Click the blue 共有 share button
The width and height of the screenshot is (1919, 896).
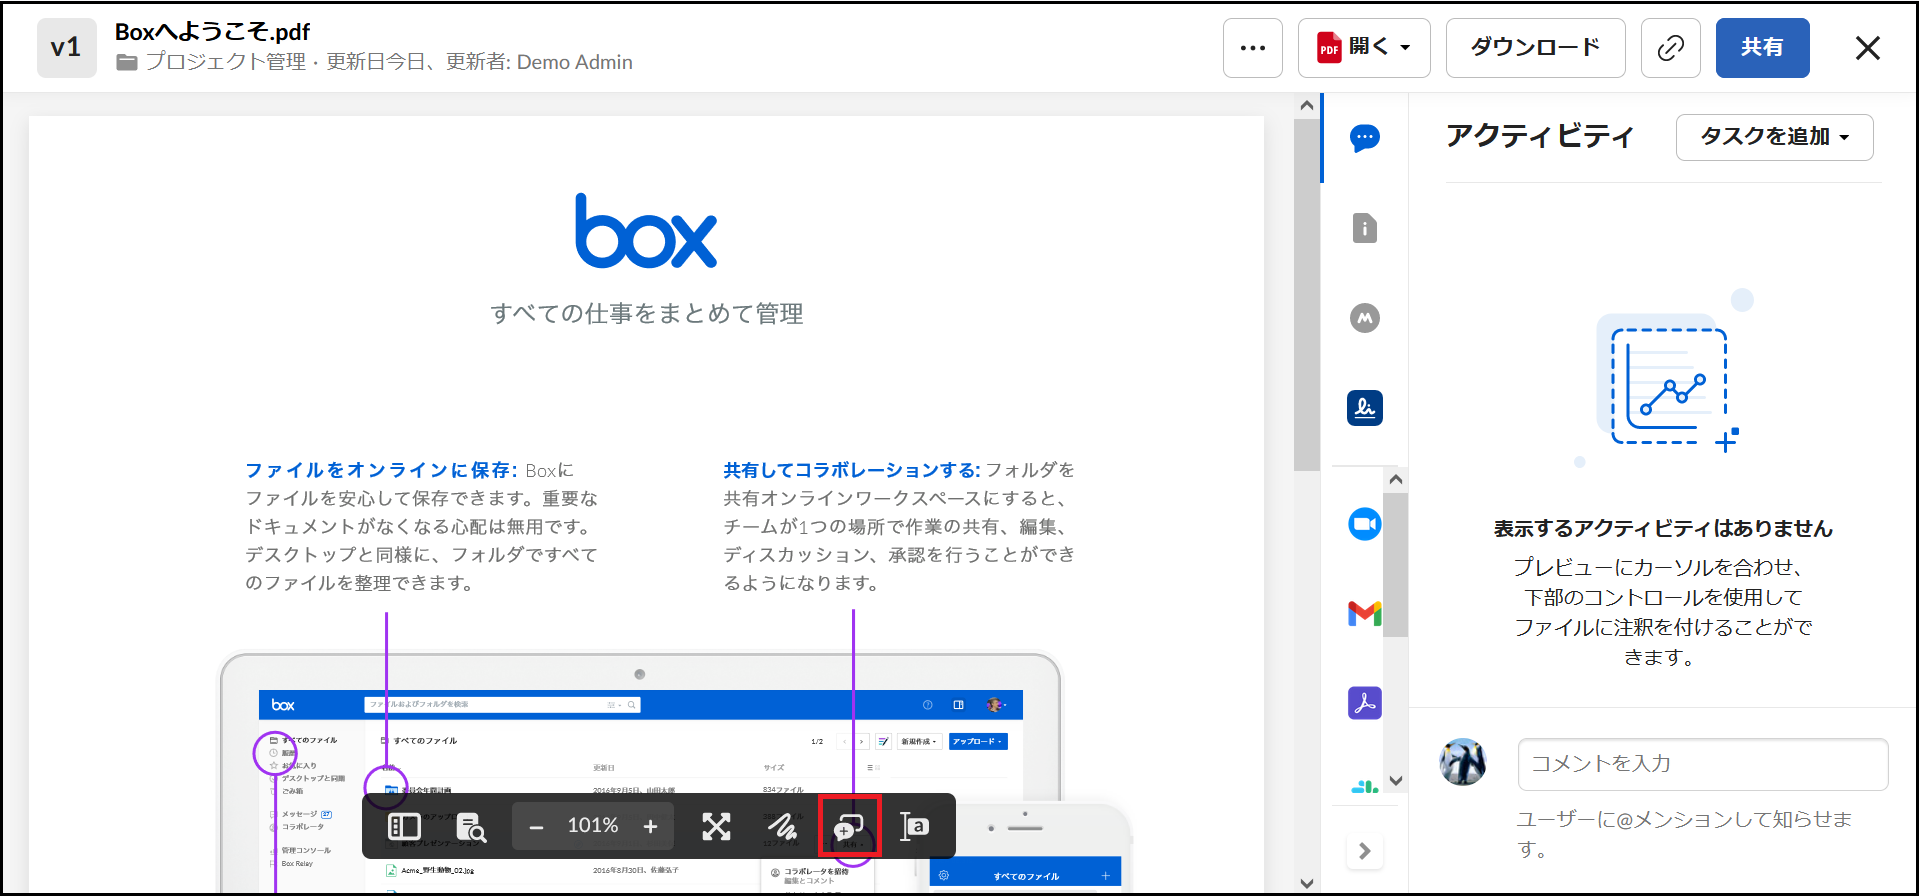click(x=1762, y=48)
